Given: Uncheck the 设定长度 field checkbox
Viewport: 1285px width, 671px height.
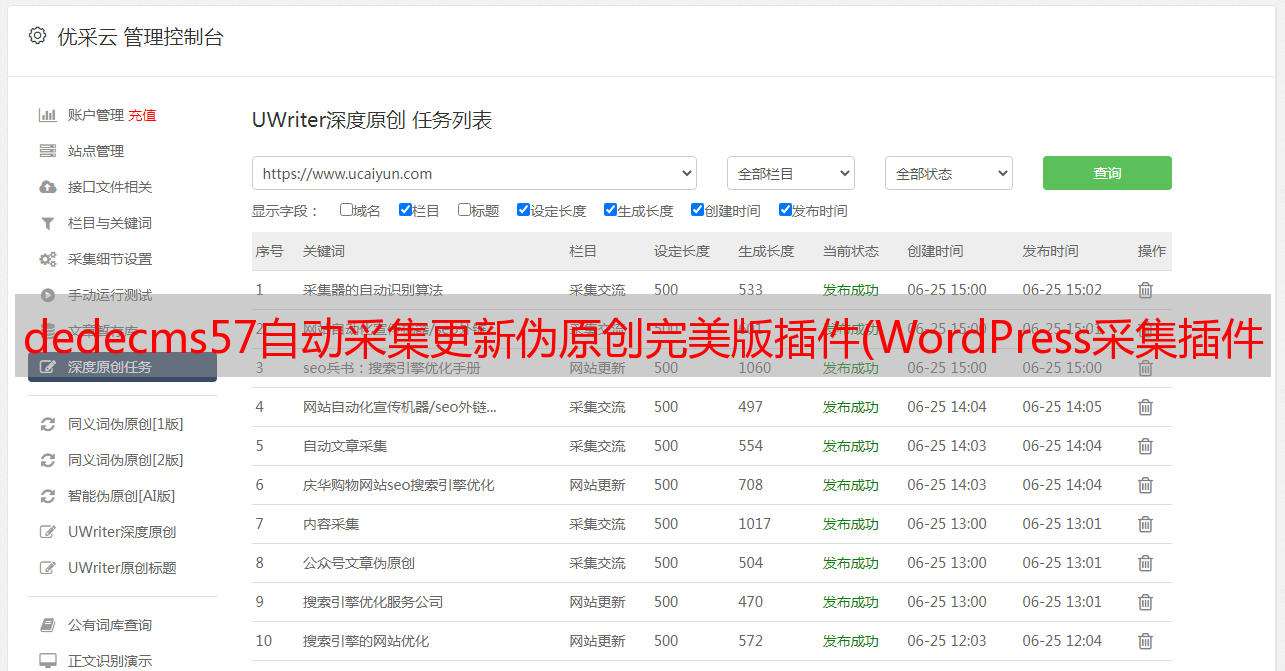Looking at the screenshot, I should (523, 210).
